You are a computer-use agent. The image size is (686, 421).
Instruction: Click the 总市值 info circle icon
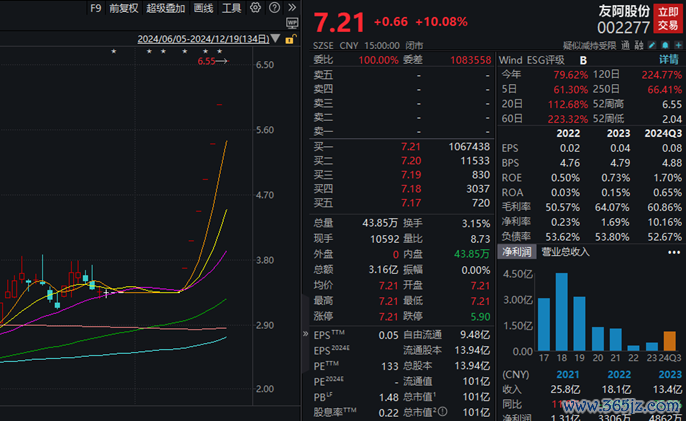[x=443, y=411]
